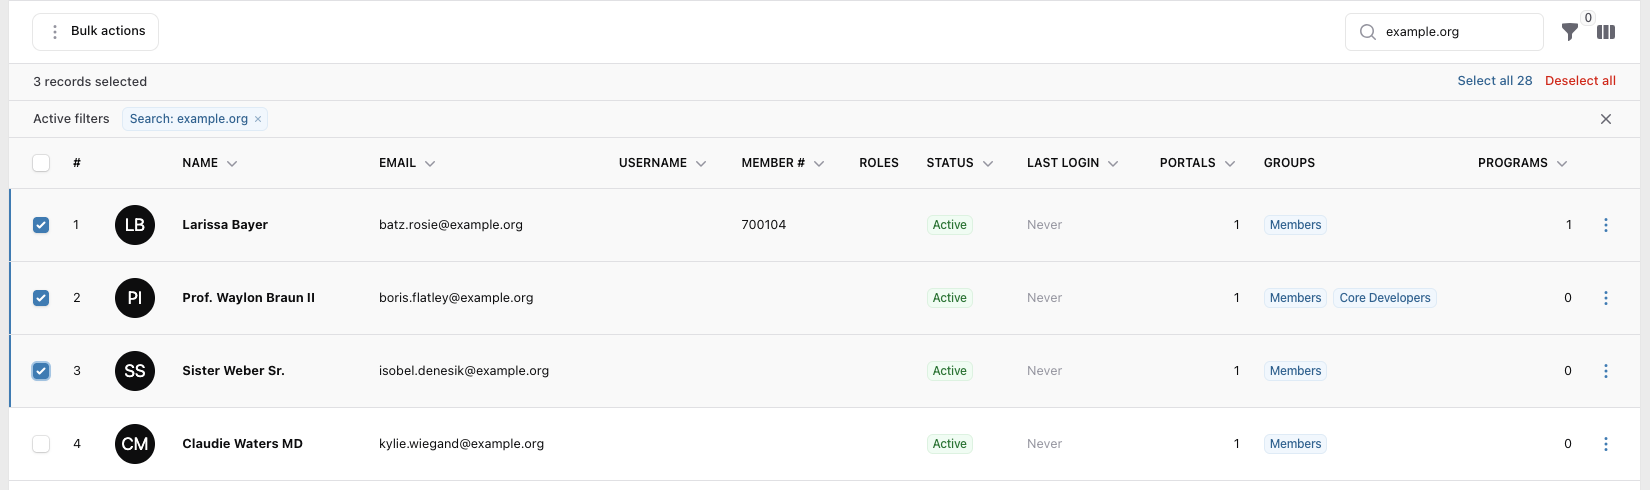Click the GROUPS column header
The image size is (1650, 490).
coord(1289,163)
